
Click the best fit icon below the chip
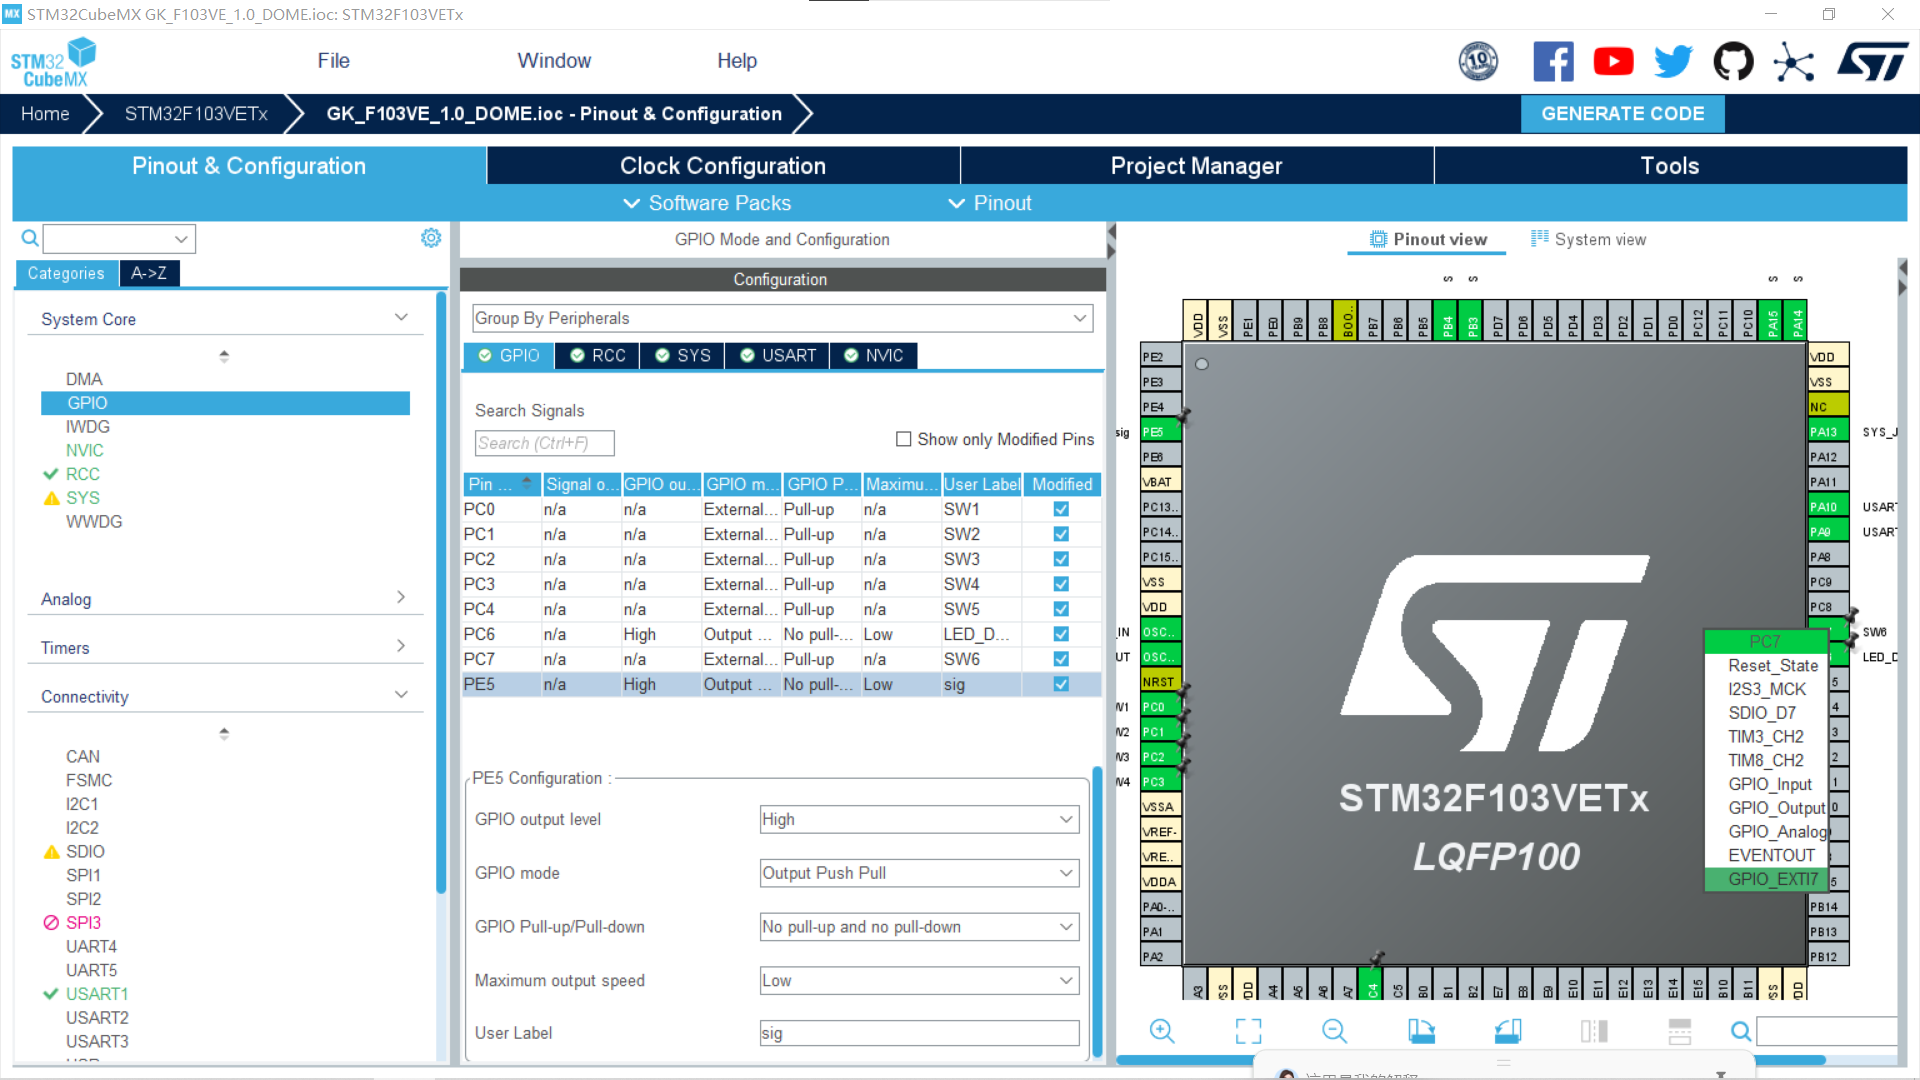click(1247, 1031)
